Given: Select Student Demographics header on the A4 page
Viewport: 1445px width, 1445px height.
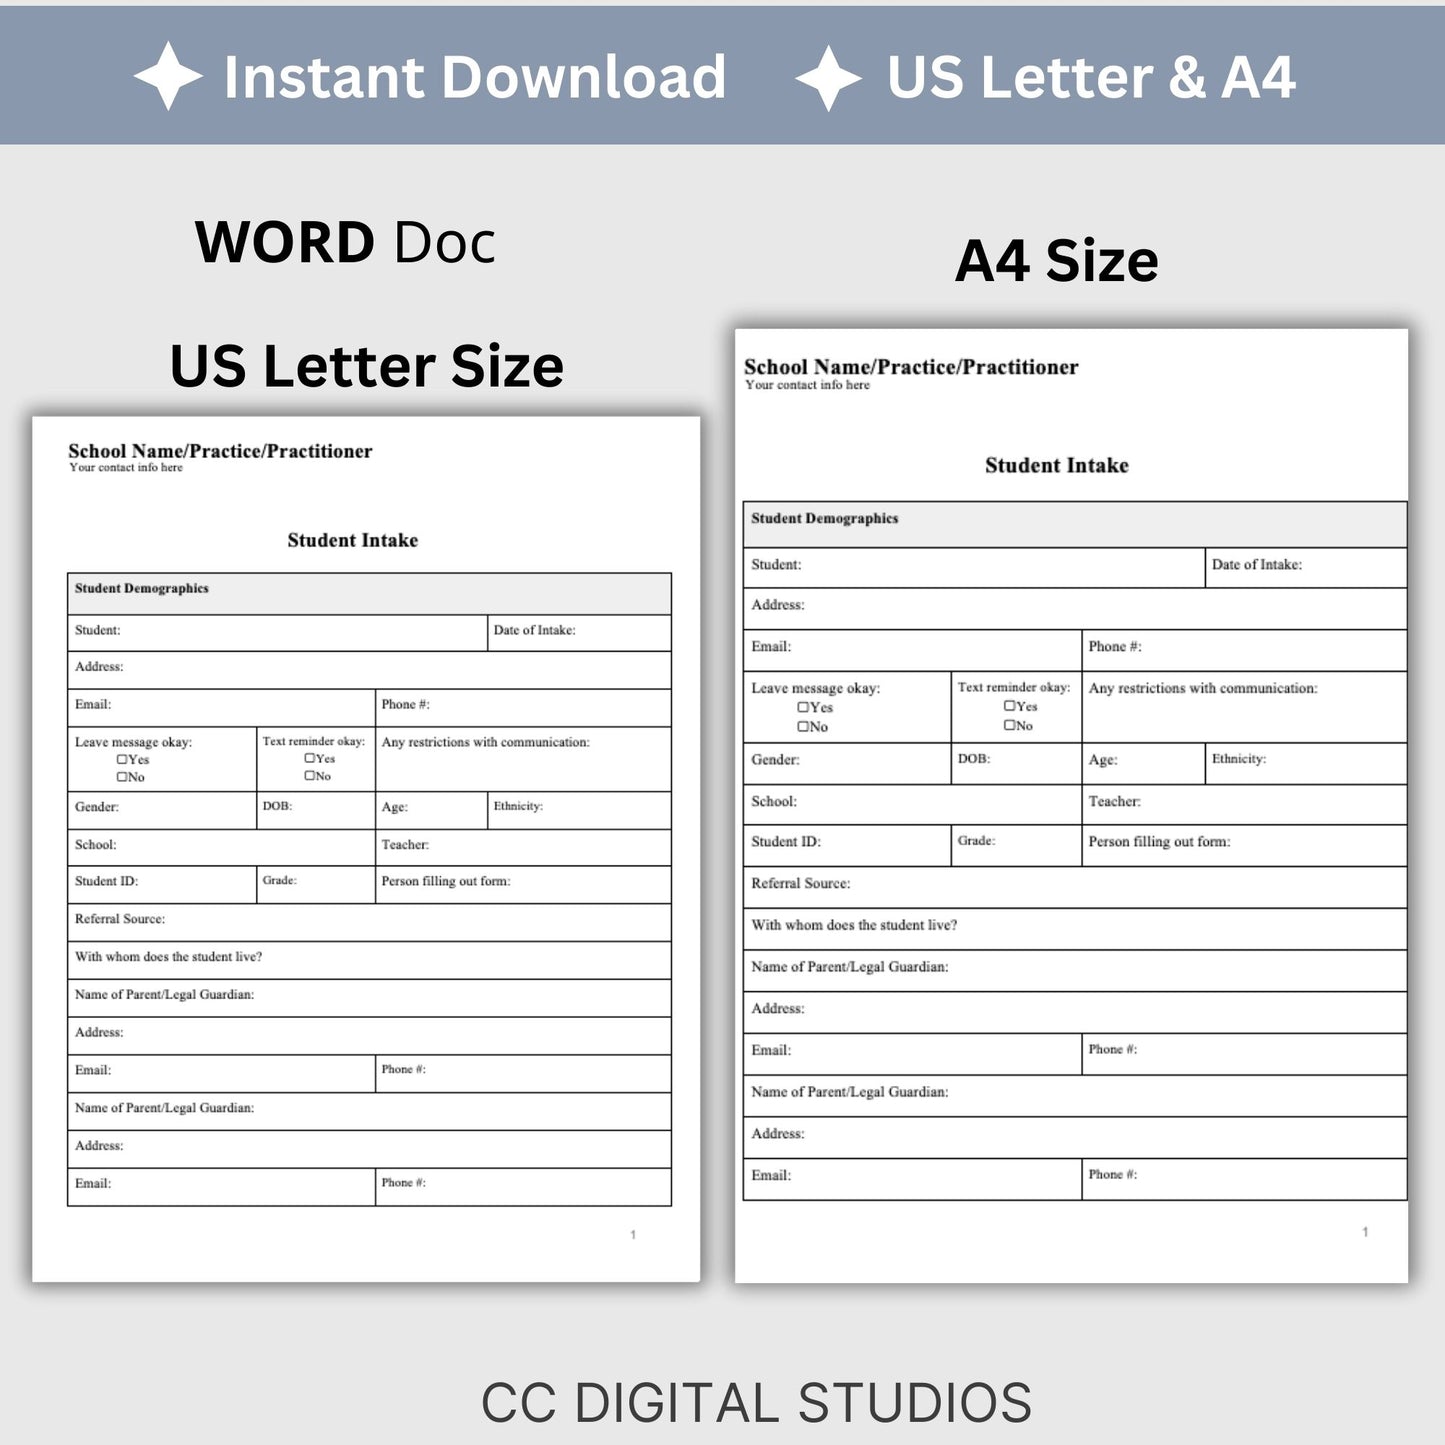Looking at the screenshot, I should [x=1075, y=525].
